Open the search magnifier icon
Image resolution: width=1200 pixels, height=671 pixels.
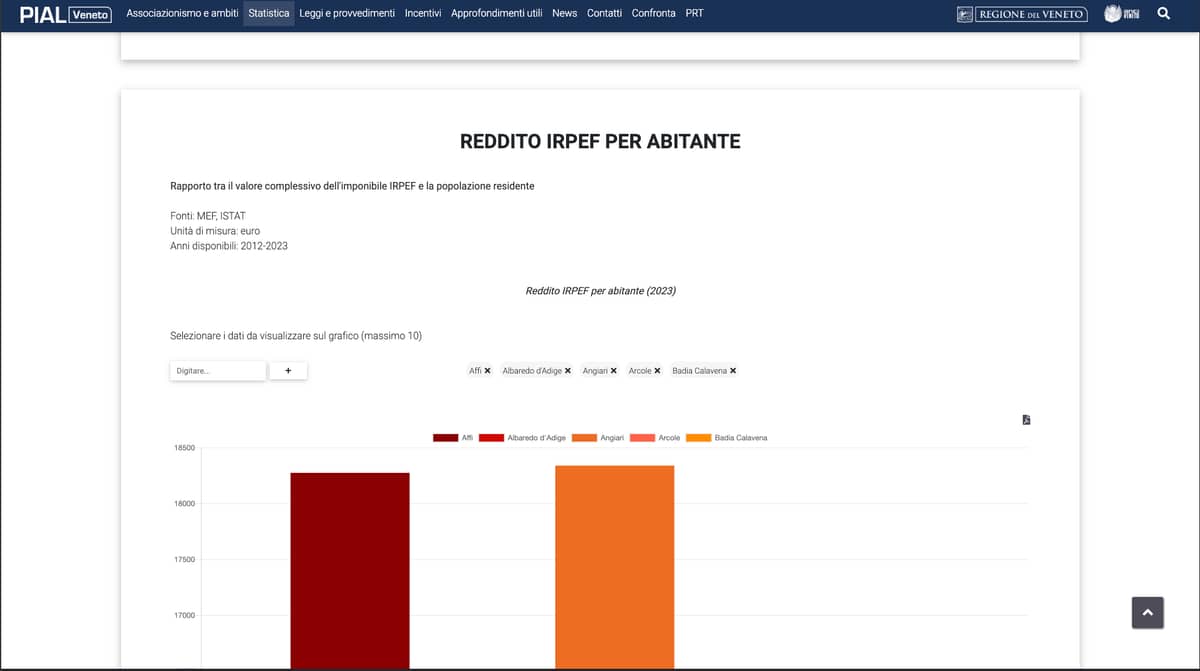coord(1163,14)
